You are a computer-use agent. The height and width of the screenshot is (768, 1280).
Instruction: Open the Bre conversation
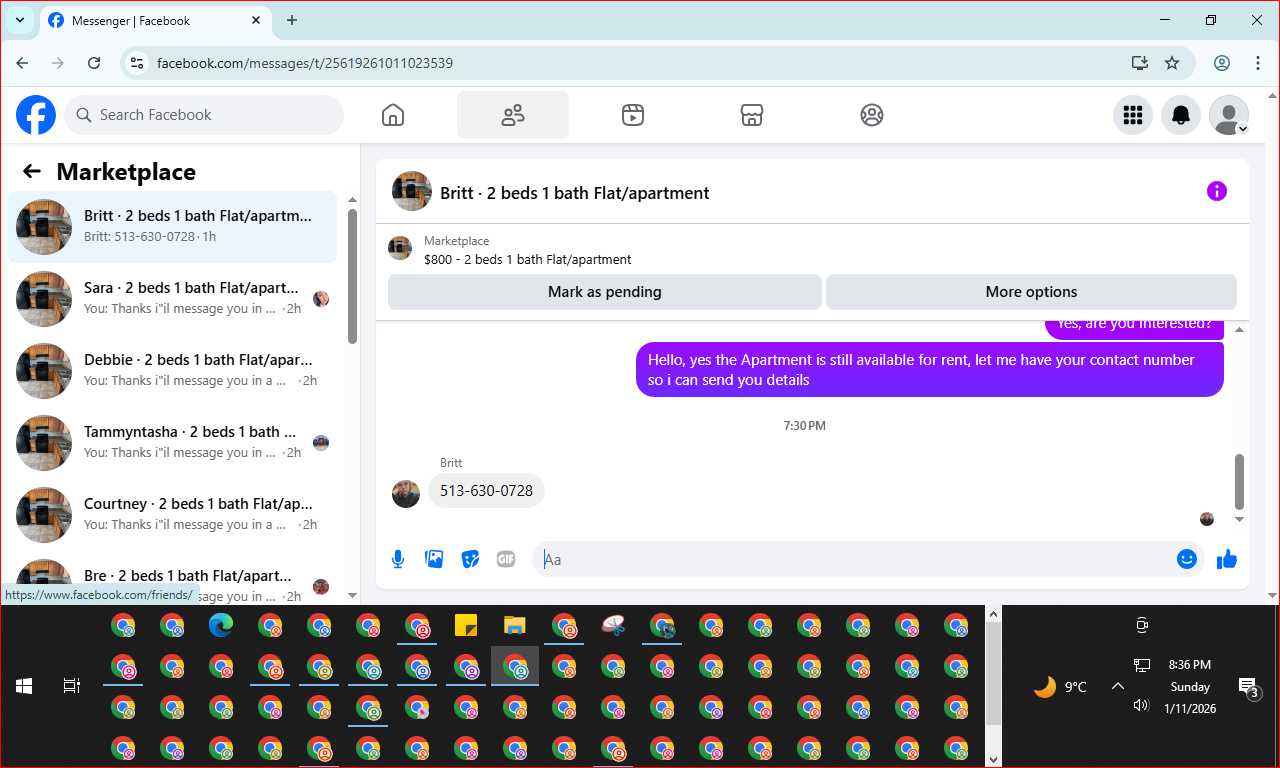pos(172,578)
